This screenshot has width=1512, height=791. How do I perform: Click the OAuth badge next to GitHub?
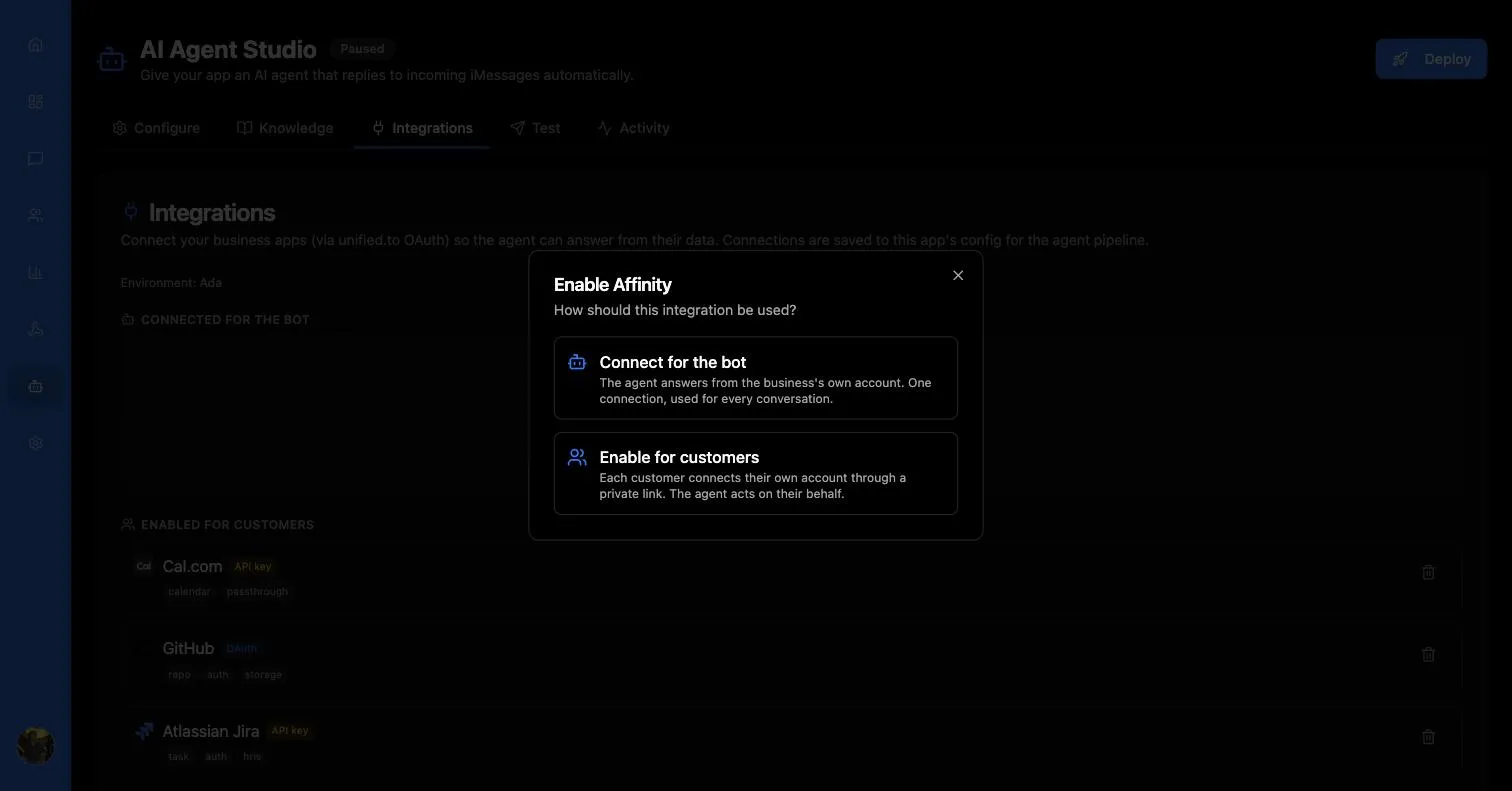point(242,648)
